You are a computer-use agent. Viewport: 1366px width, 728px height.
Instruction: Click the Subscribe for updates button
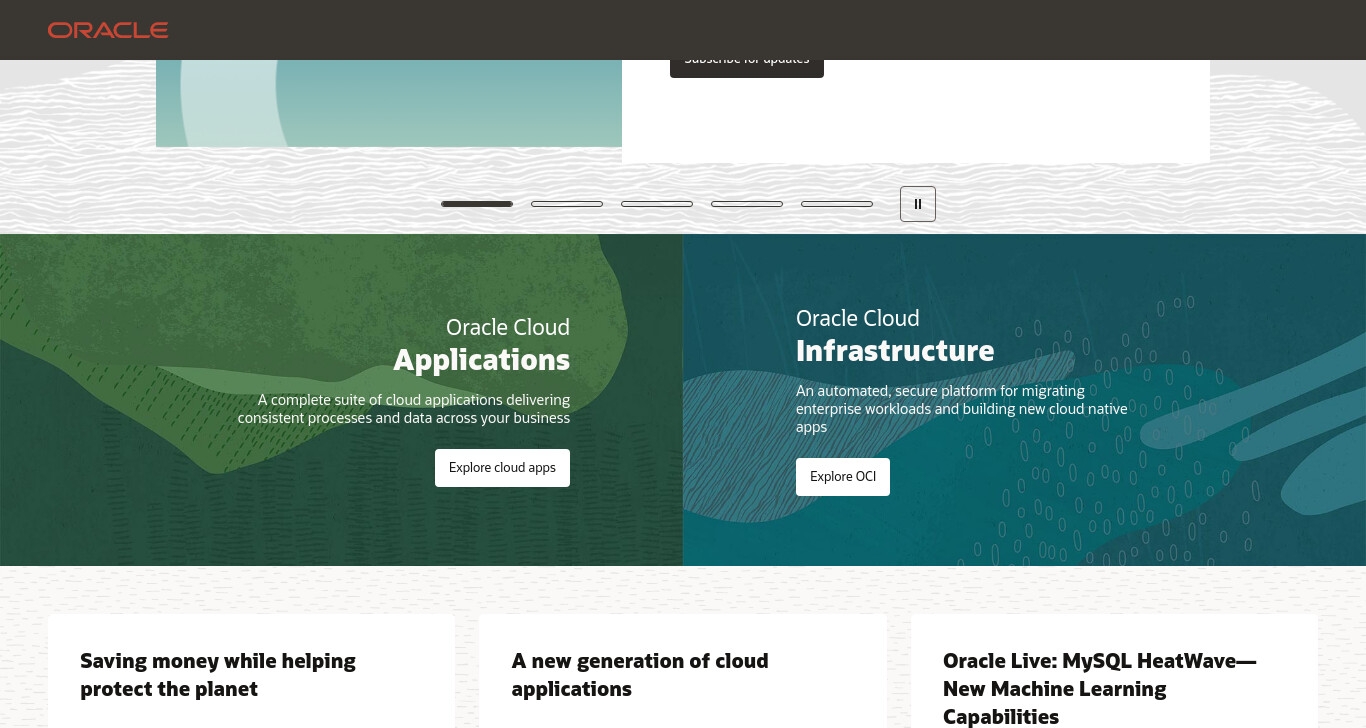coord(747,68)
